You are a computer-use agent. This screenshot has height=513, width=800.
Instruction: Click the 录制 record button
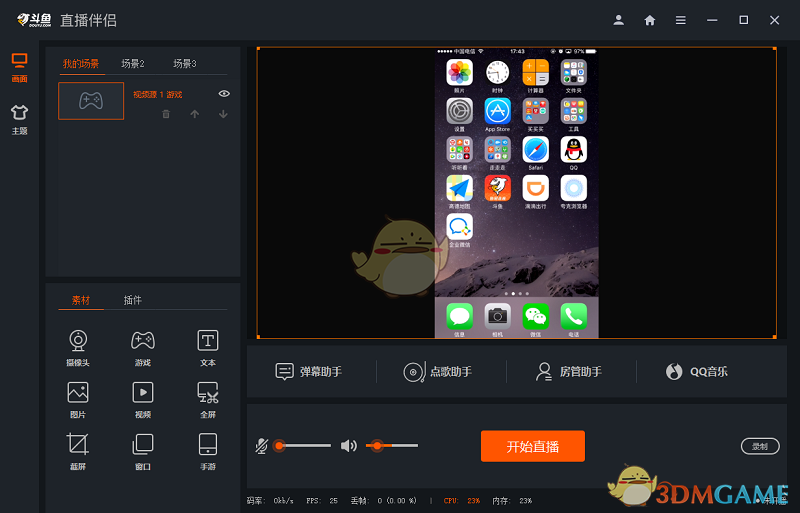(x=760, y=446)
